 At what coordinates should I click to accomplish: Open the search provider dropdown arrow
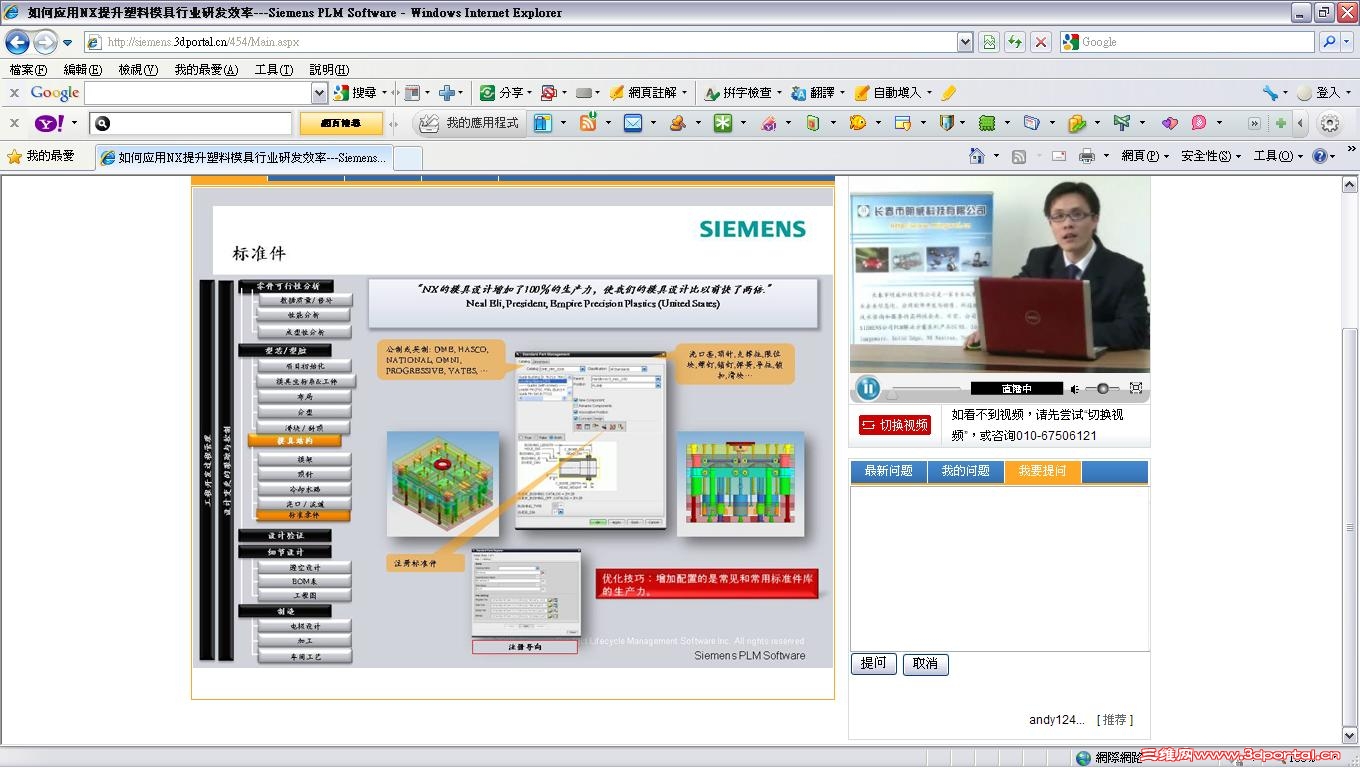click(x=1348, y=42)
